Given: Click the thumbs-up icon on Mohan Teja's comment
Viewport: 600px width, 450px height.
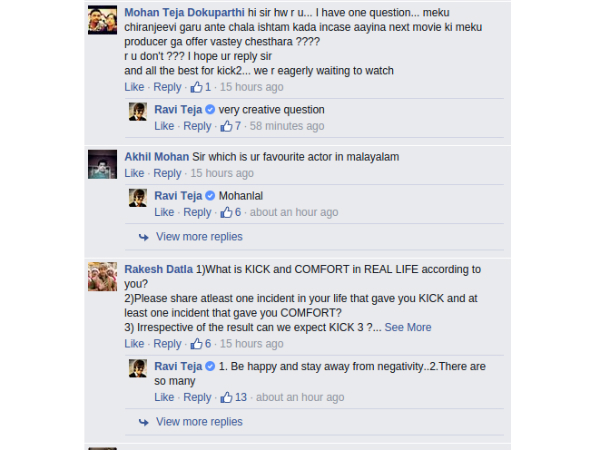Looking at the screenshot, I should coord(196,87).
